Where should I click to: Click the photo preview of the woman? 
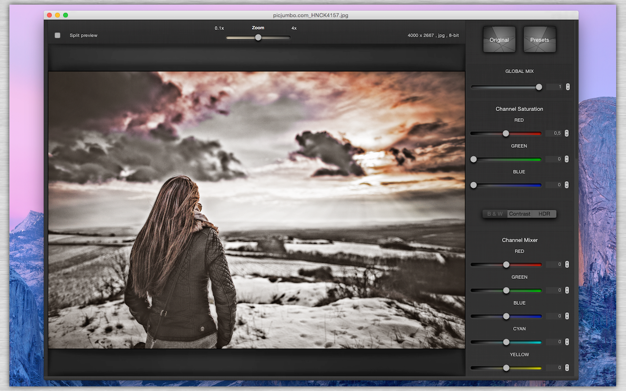tap(256, 210)
